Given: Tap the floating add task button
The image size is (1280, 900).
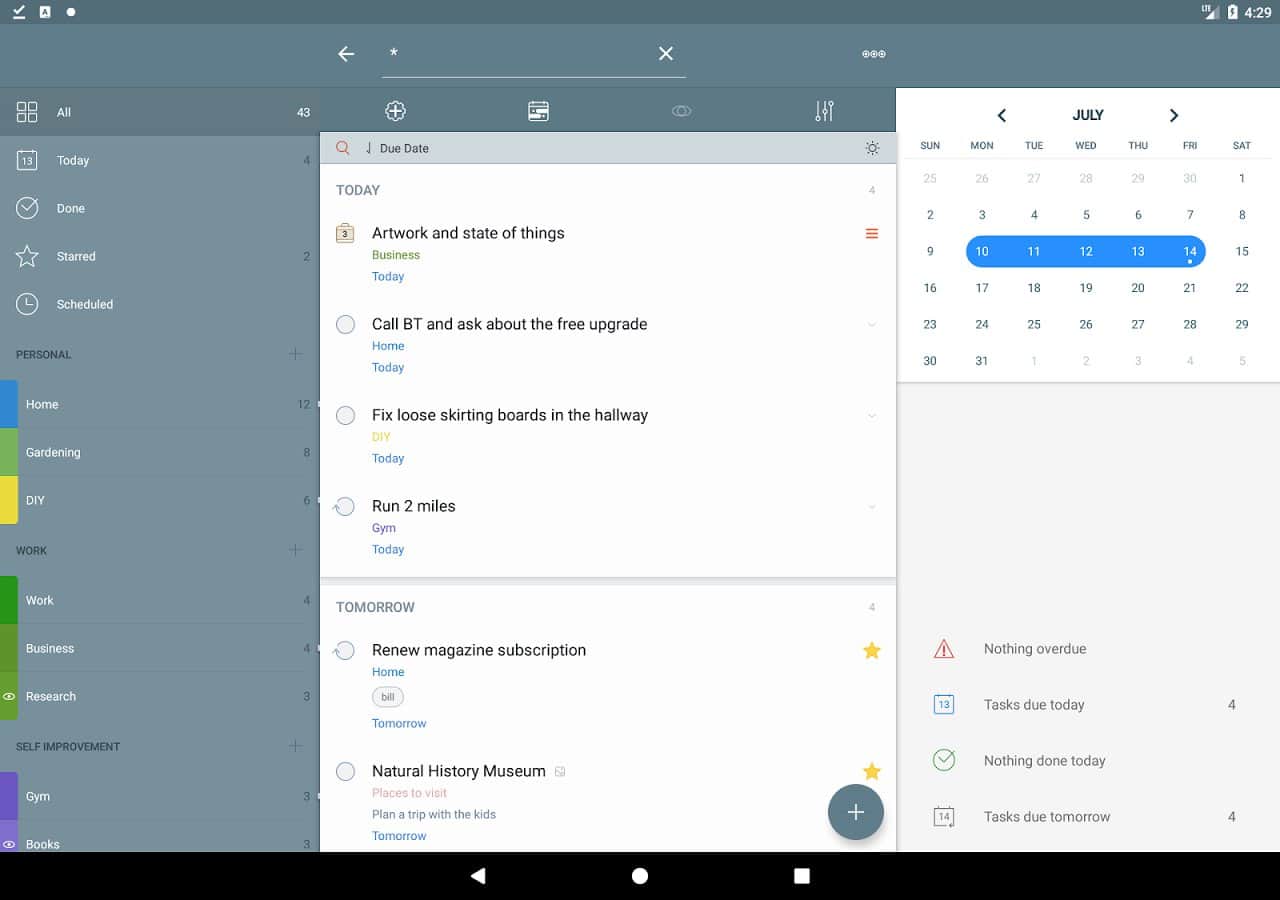Looking at the screenshot, I should tap(855, 812).
